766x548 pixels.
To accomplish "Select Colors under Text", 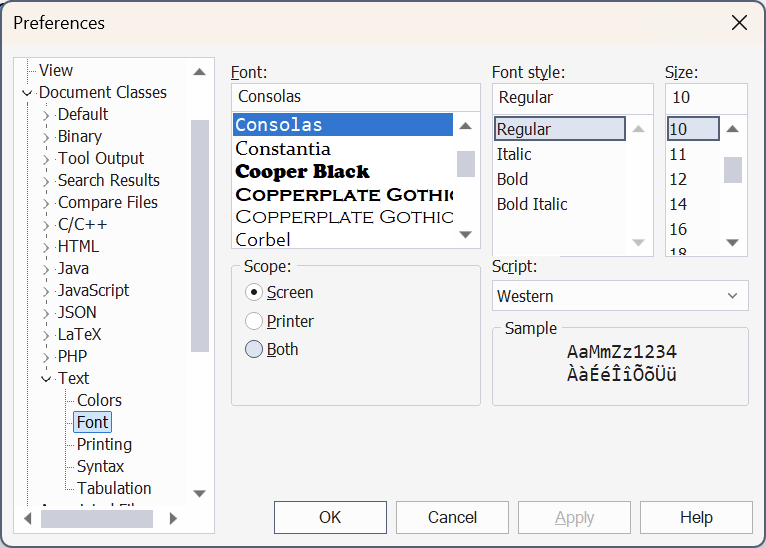I will pyautogui.click(x=99, y=400).
